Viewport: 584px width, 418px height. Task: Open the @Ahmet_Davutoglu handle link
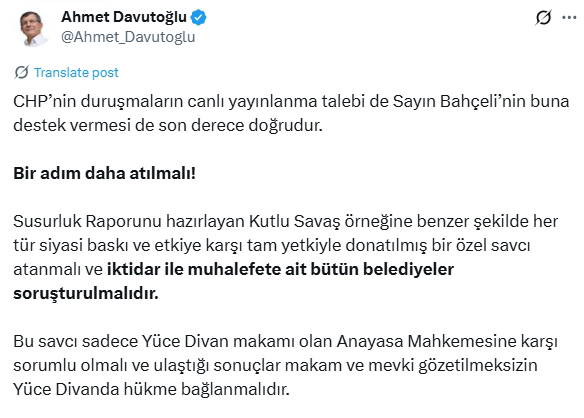tap(128, 37)
